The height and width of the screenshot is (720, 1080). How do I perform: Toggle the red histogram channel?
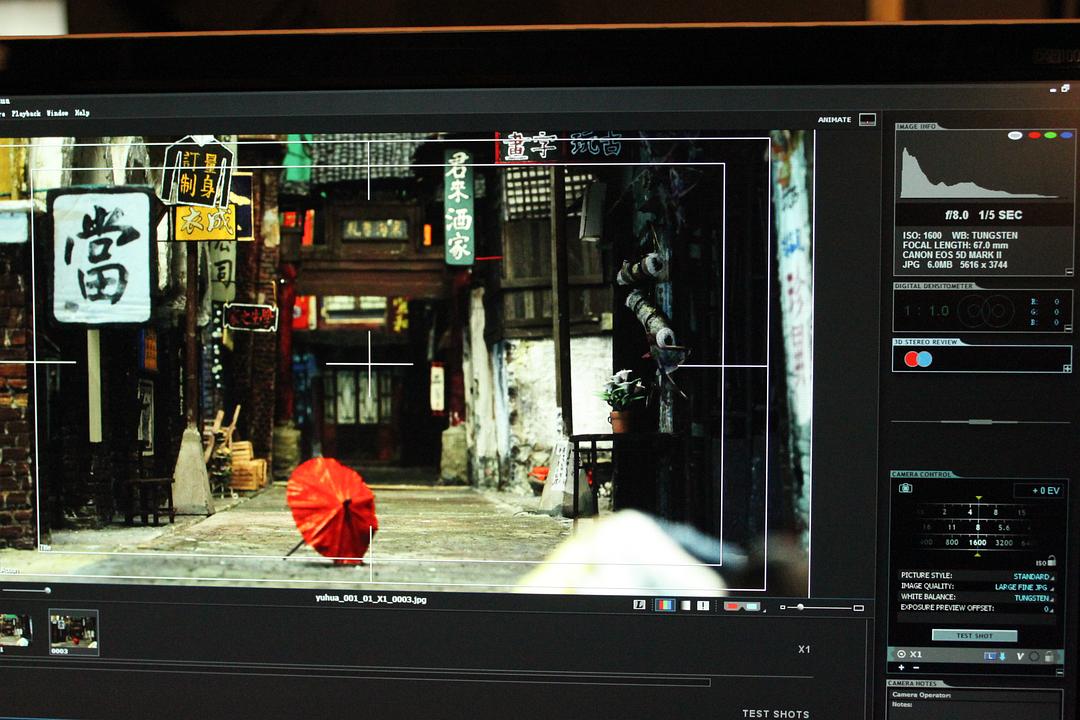pos(1034,135)
